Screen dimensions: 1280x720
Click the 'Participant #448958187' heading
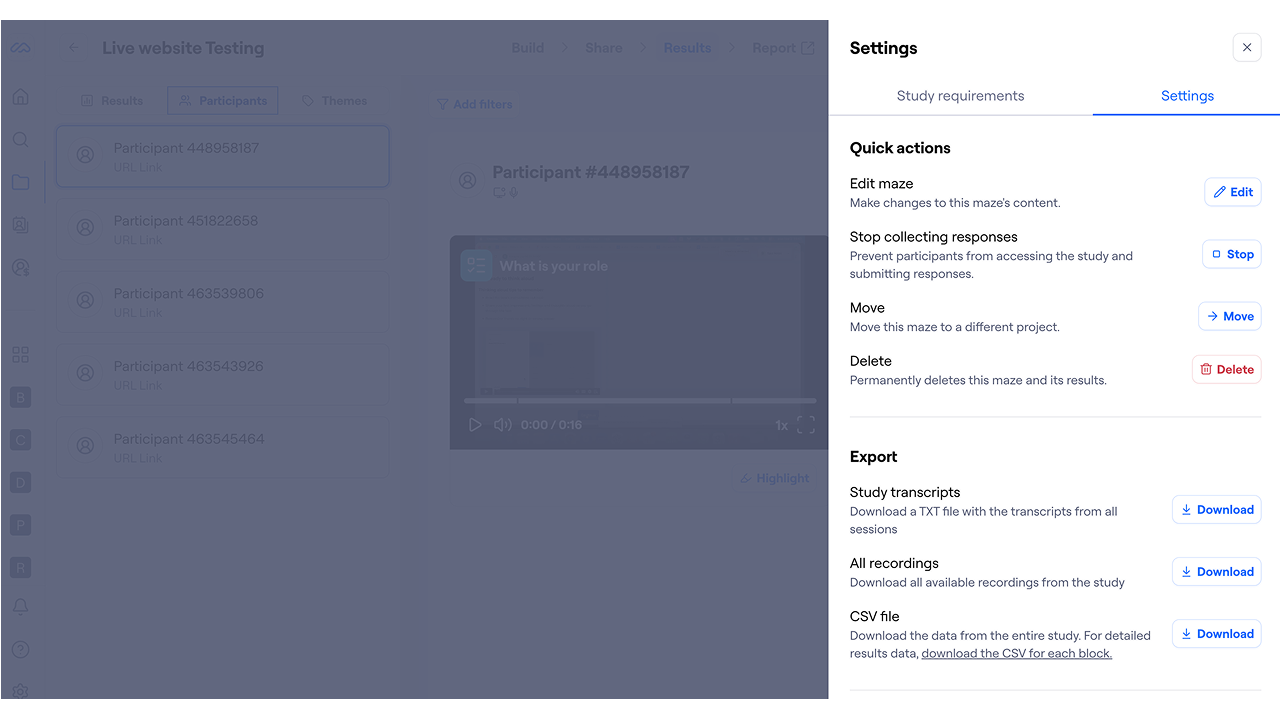[x=591, y=172]
